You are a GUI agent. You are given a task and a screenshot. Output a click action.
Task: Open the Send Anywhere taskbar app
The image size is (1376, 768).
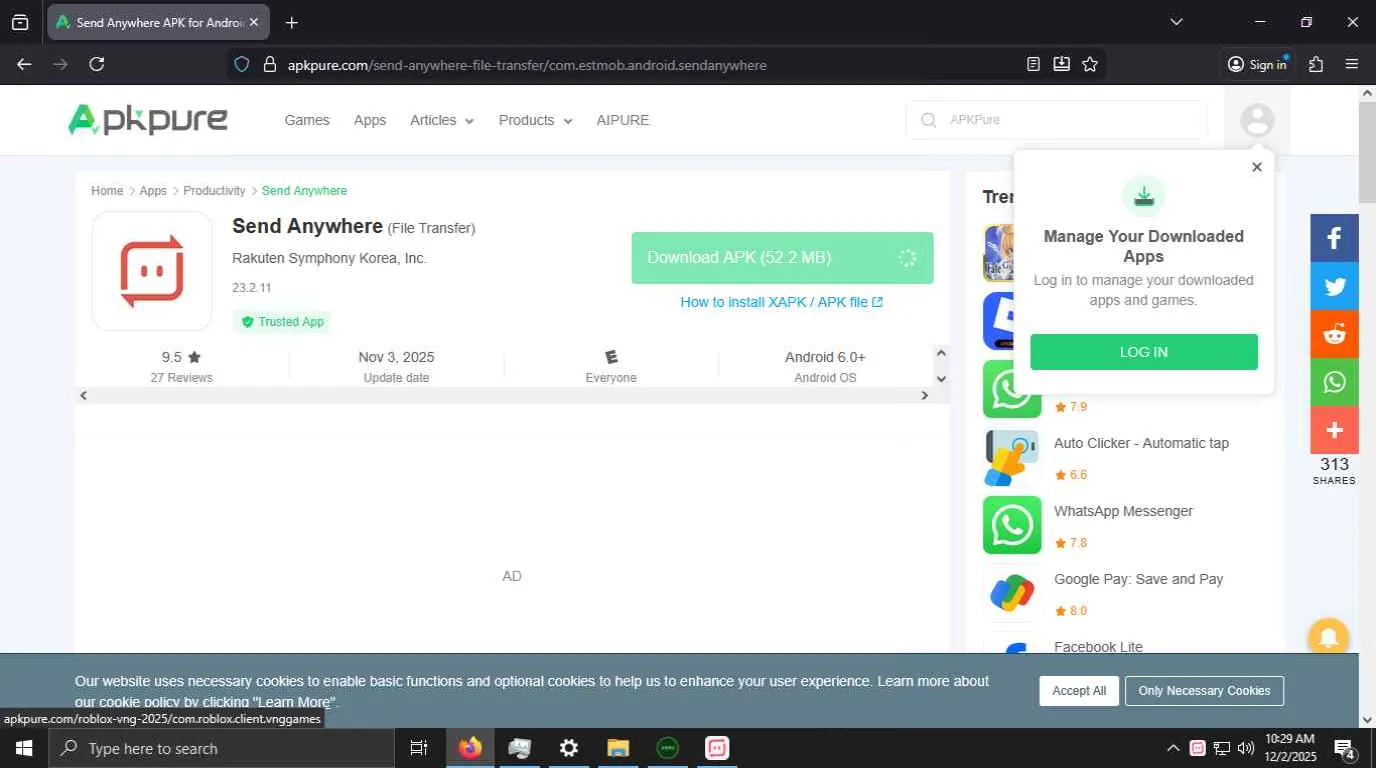click(x=717, y=748)
